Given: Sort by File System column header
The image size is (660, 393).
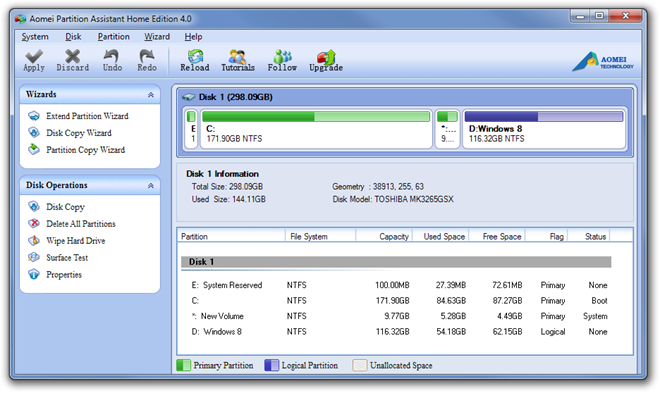Looking at the screenshot, I should click(x=320, y=236).
